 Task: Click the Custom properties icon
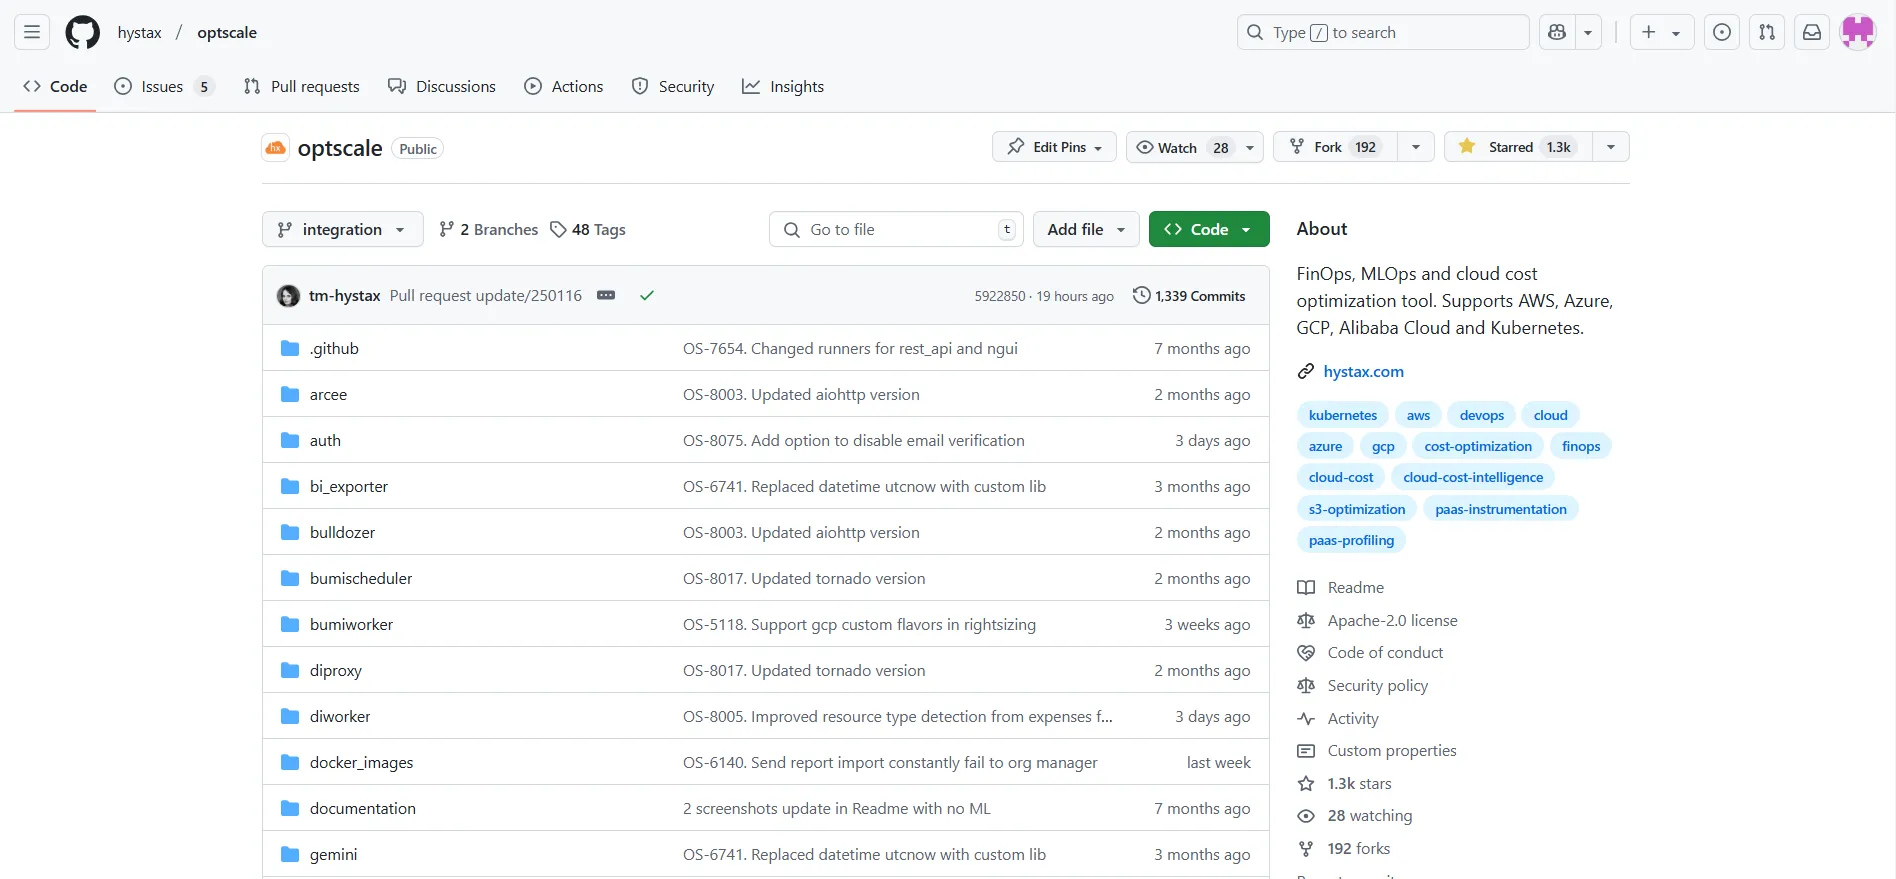[x=1306, y=751]
